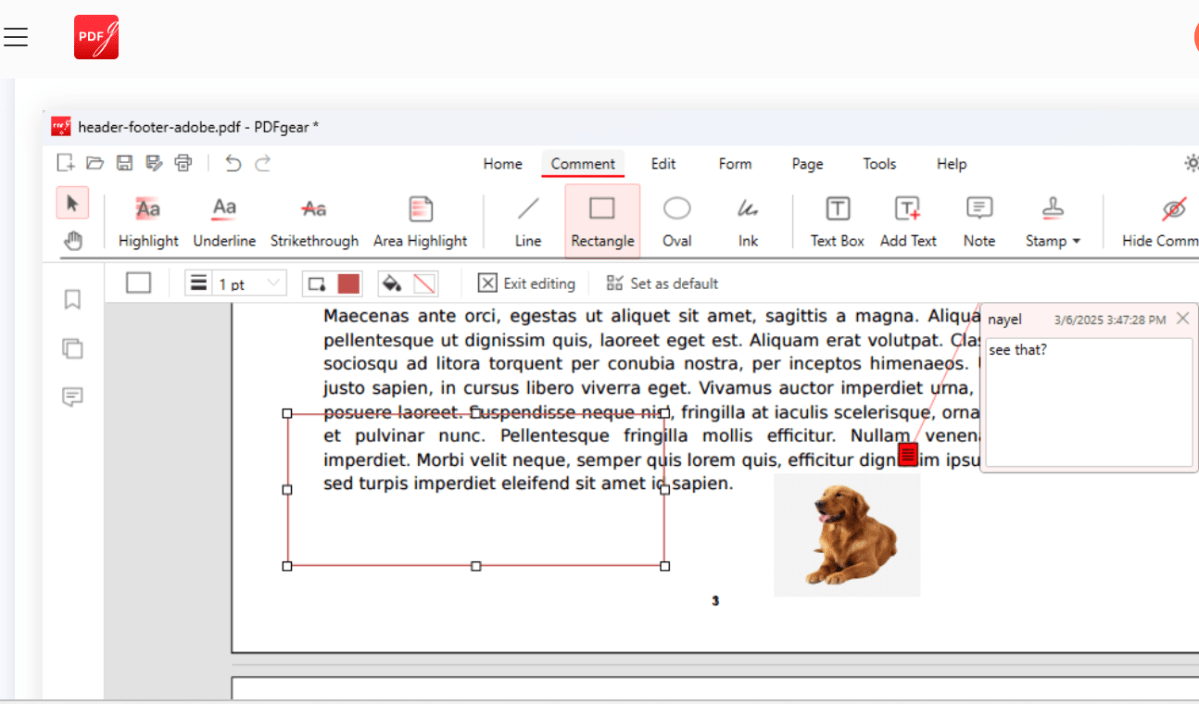
Task: Pick the Oval shape tool
Action: point(677,221)
